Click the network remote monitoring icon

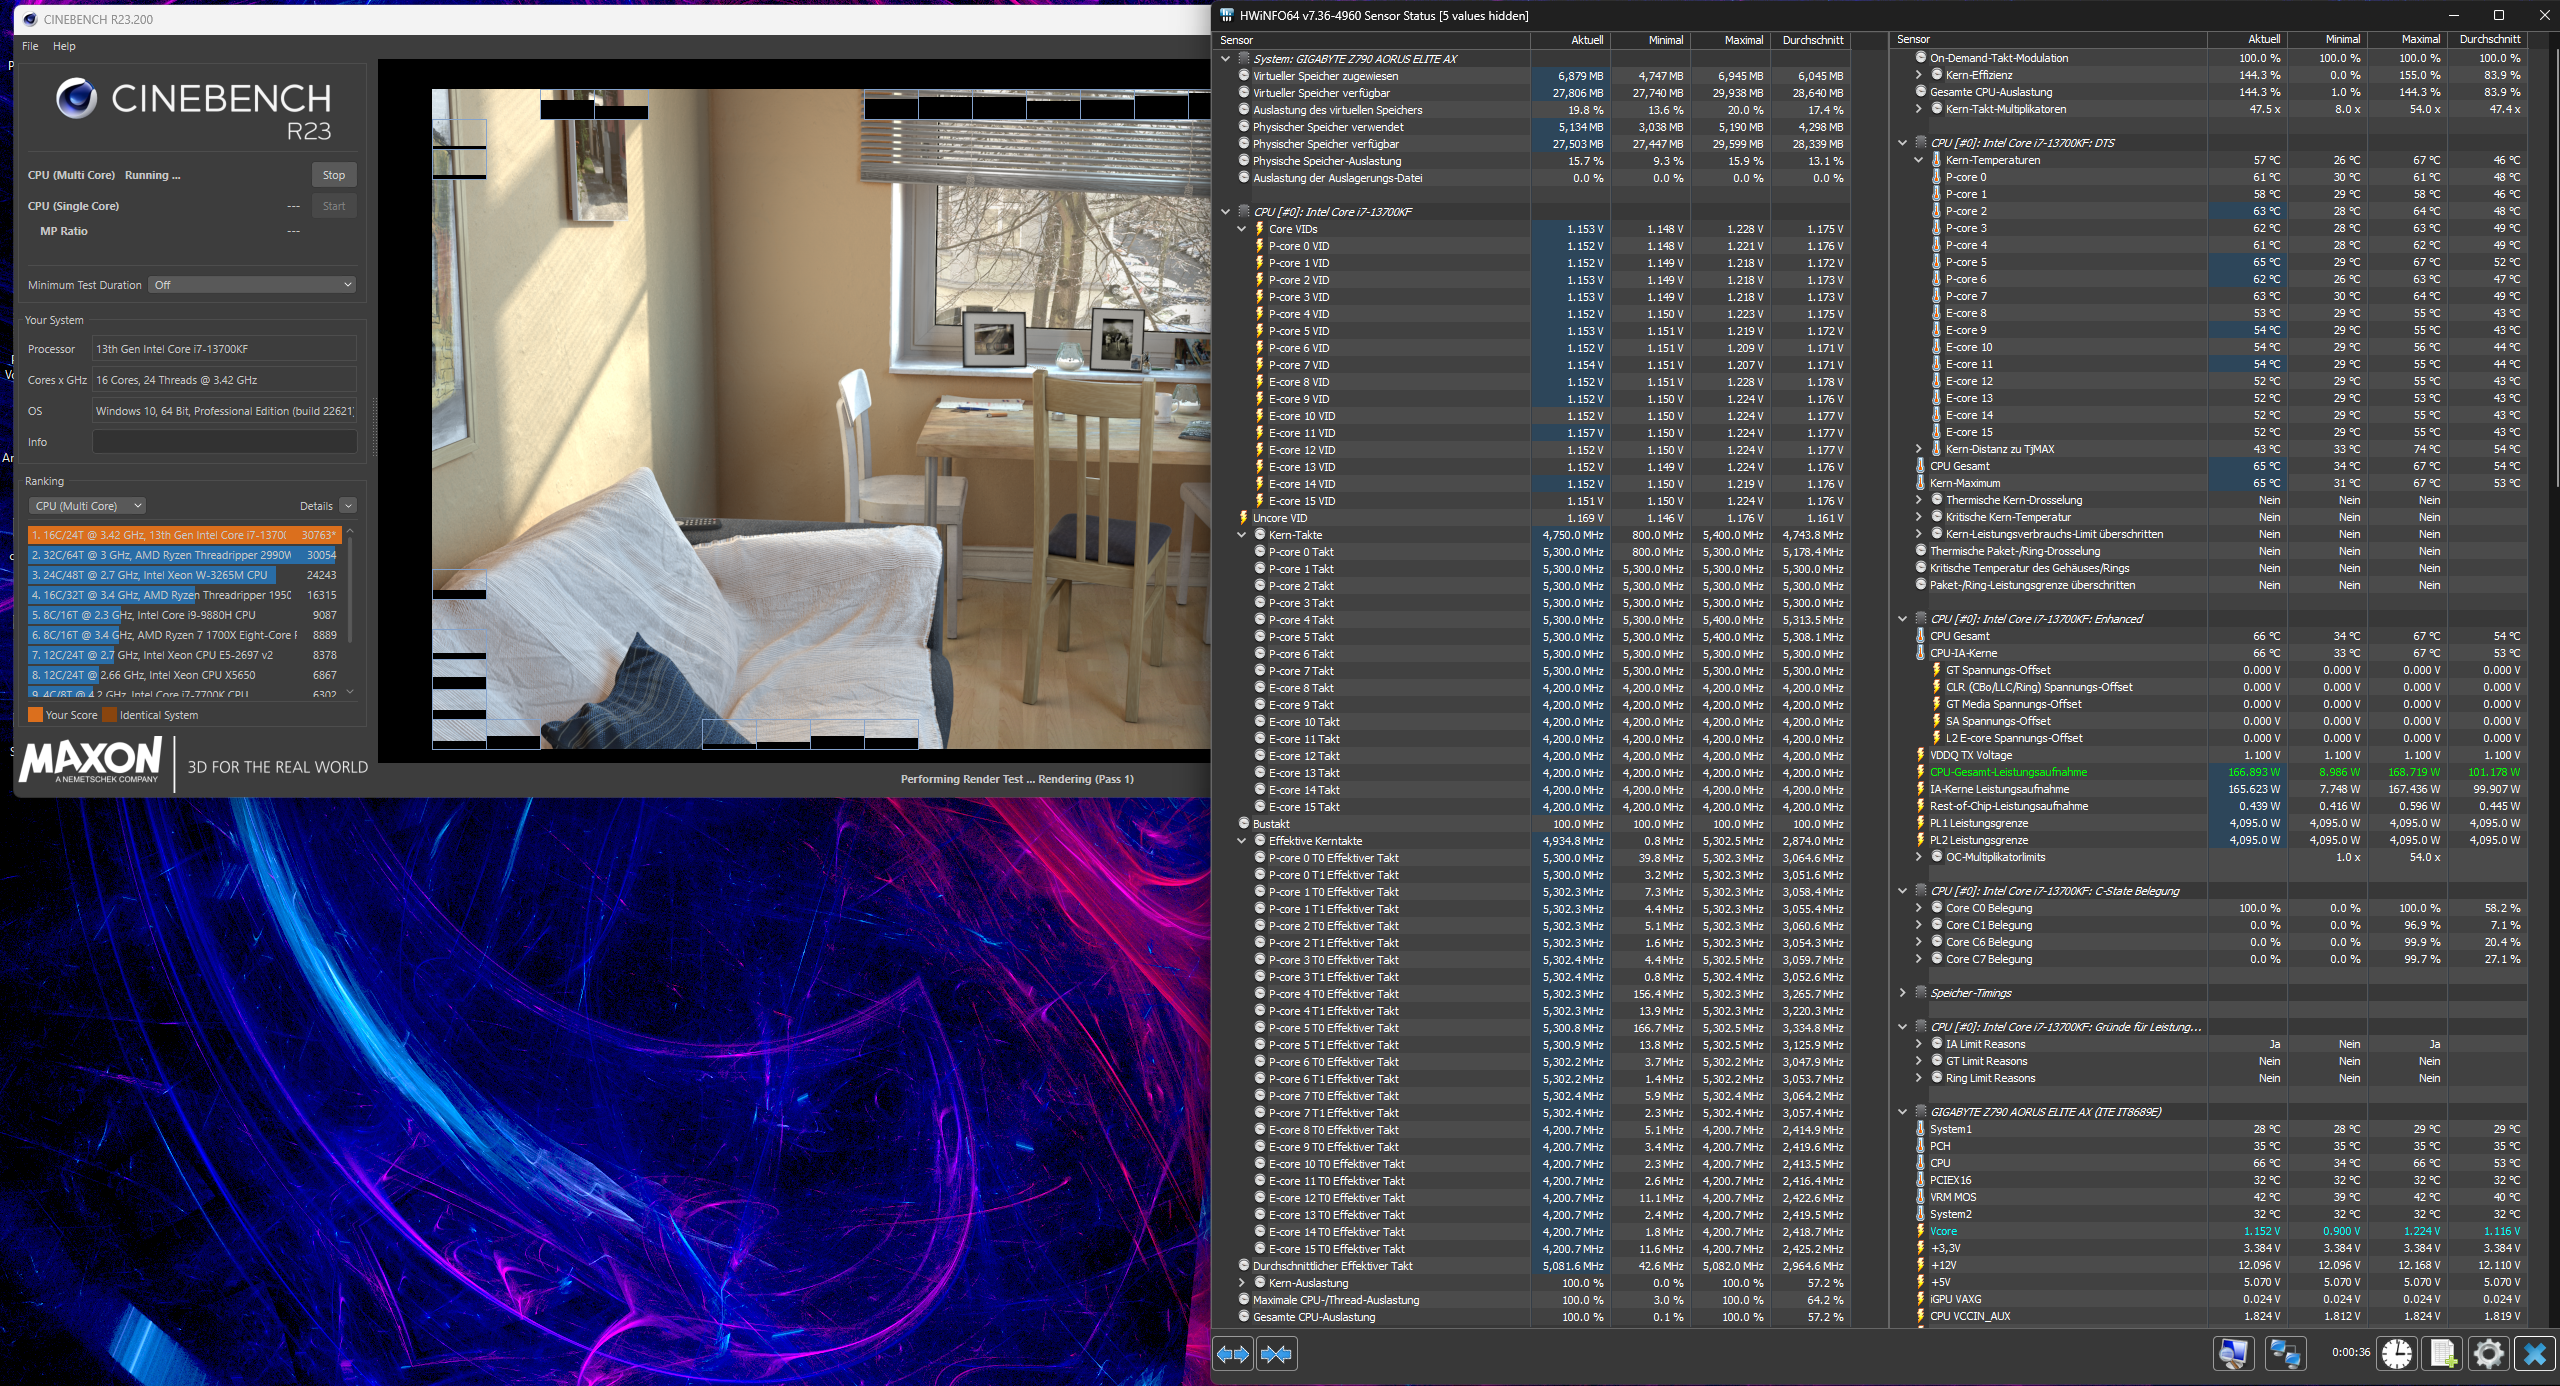tap(2285, 1354)
